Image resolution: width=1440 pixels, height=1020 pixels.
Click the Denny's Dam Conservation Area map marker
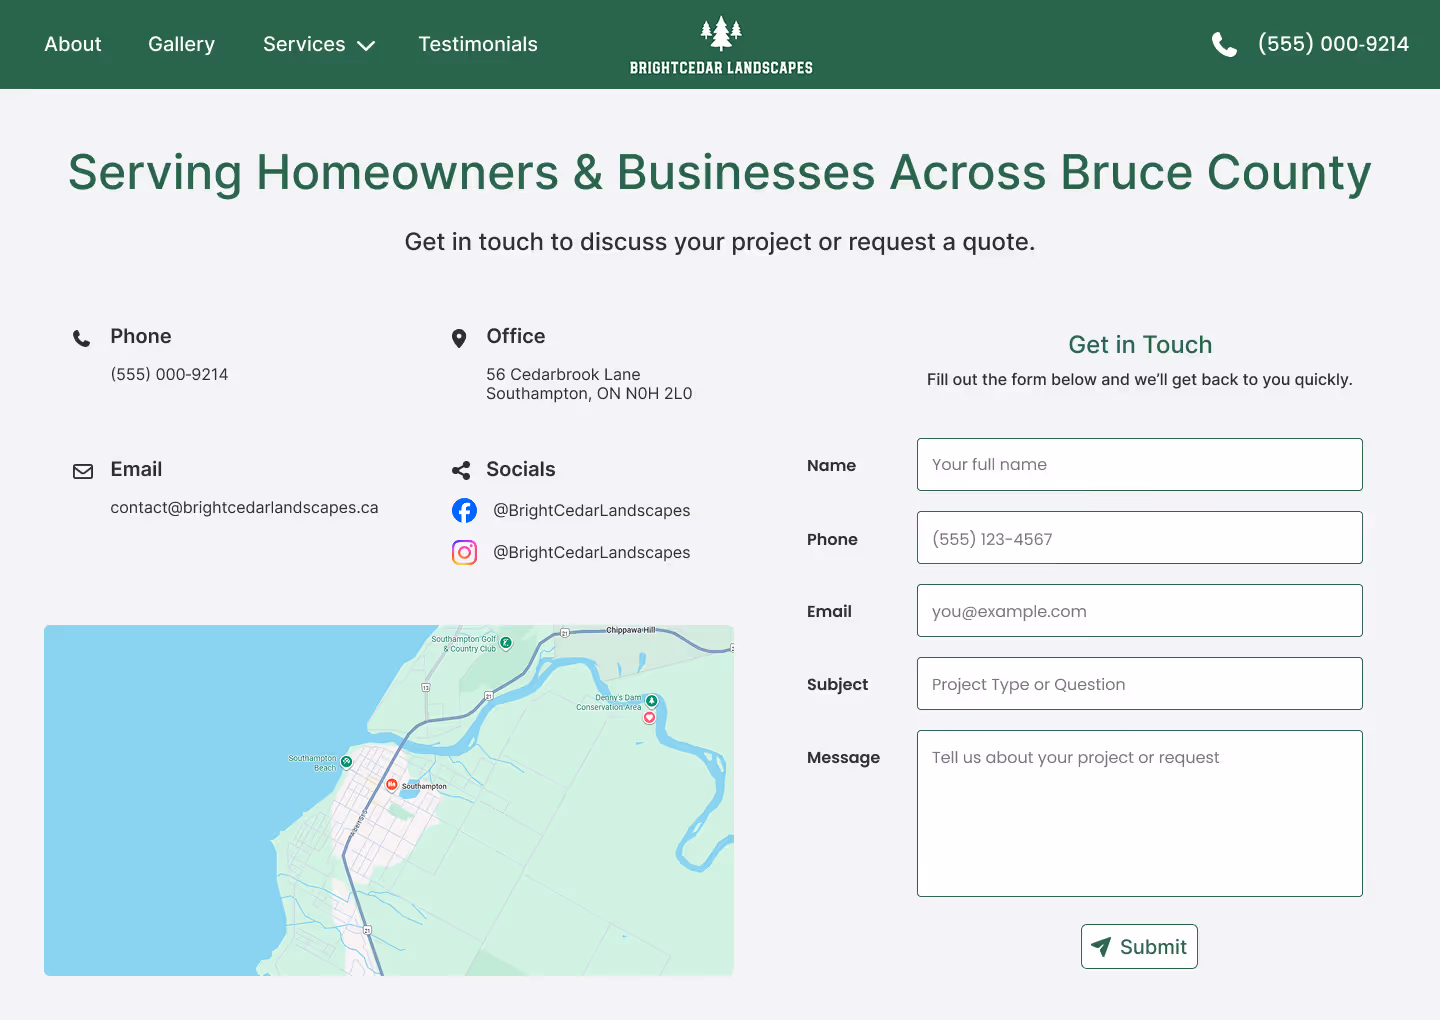tap(651, 701)
